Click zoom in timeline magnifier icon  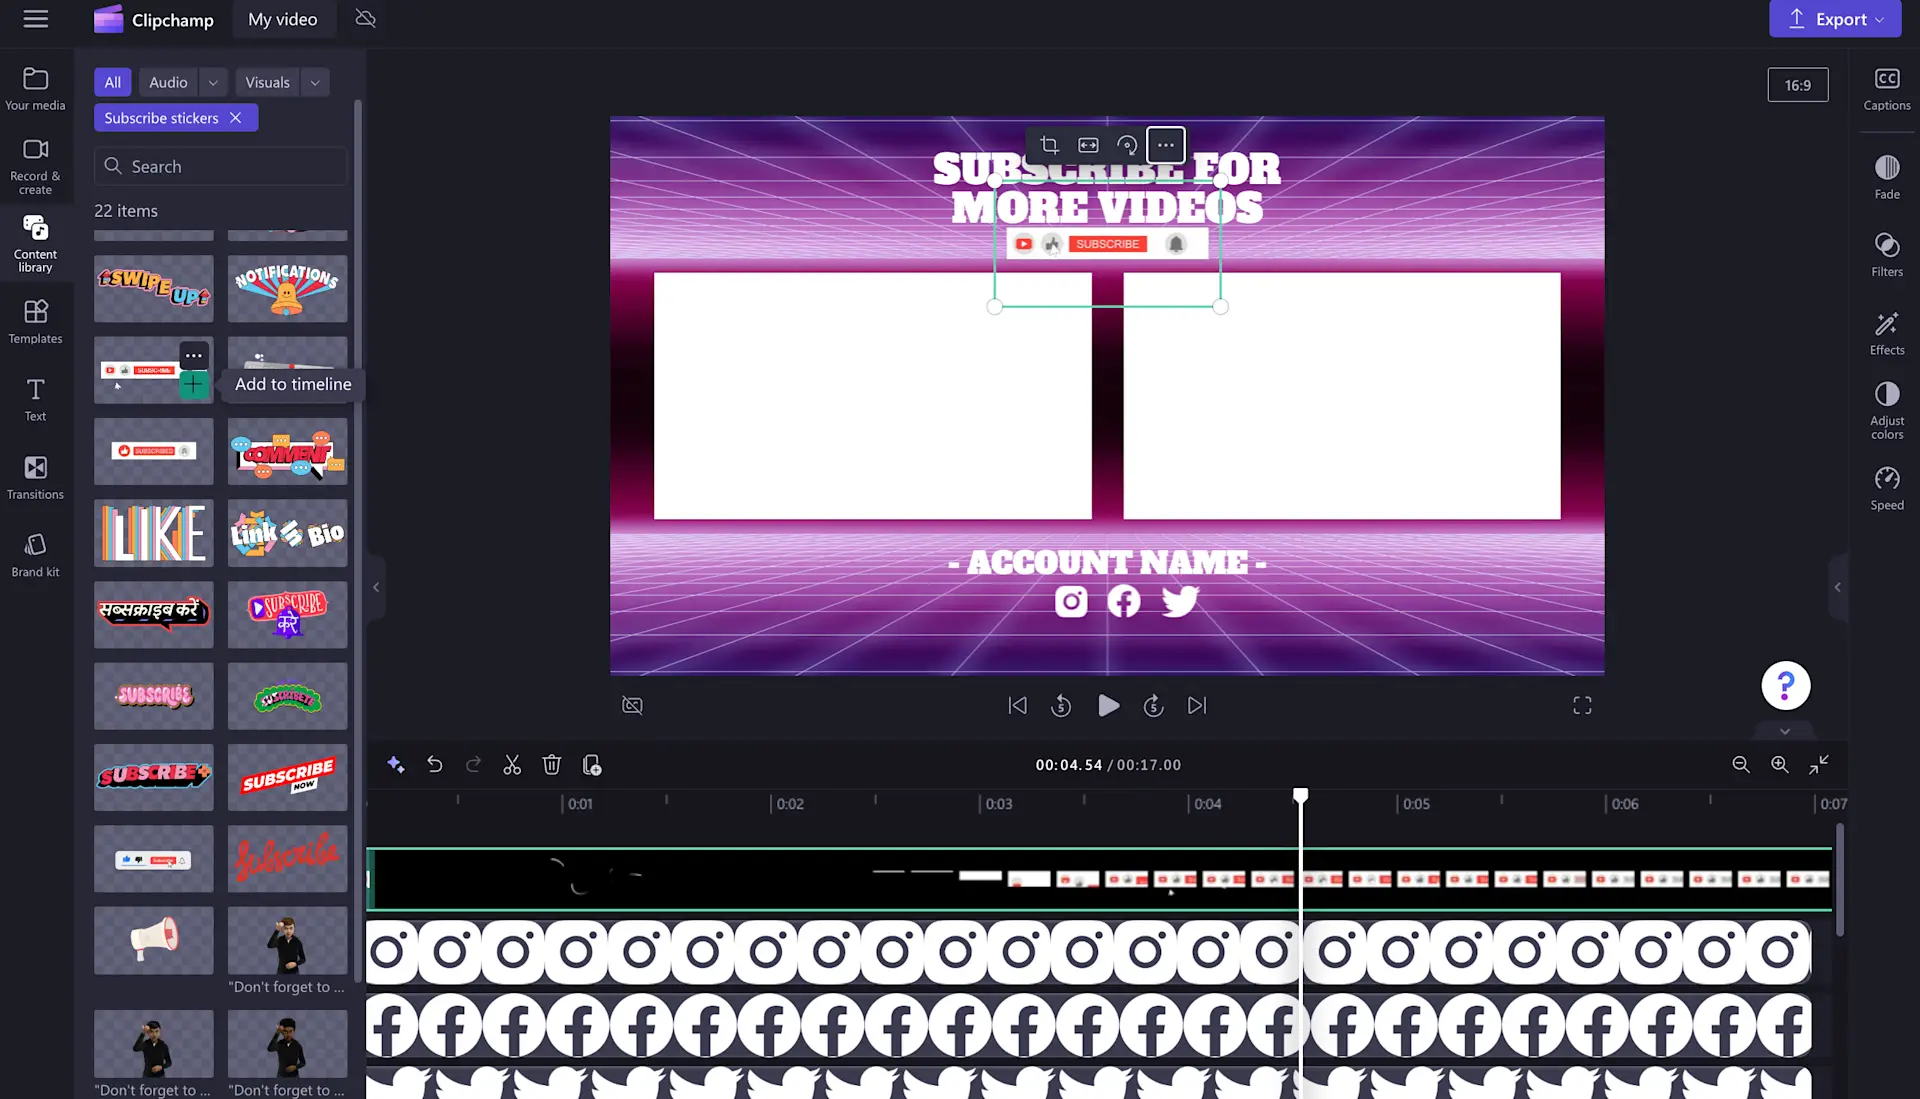(1779, 764)
